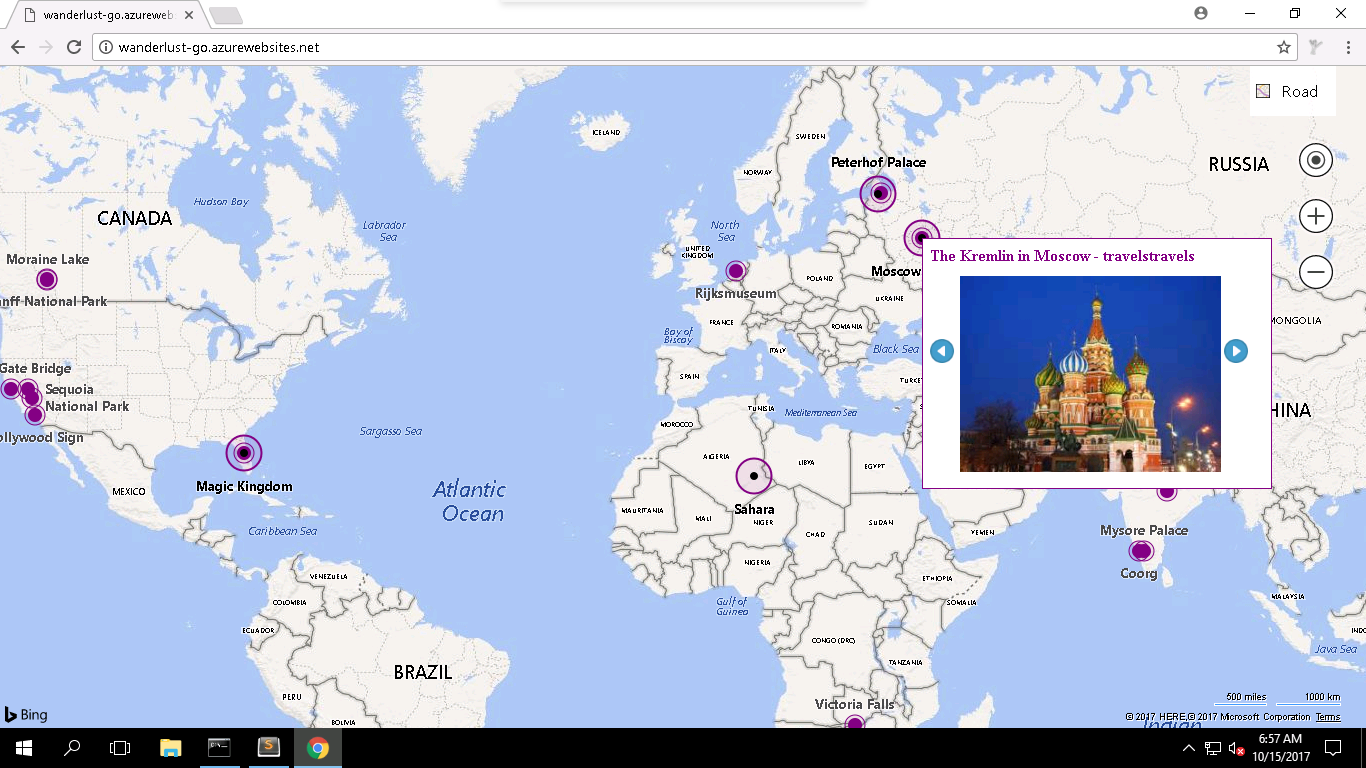Image resolution: width=1366 pixels, height=768 pixels.
Task: Click the browser back arrow
Action: coord(18,47)
